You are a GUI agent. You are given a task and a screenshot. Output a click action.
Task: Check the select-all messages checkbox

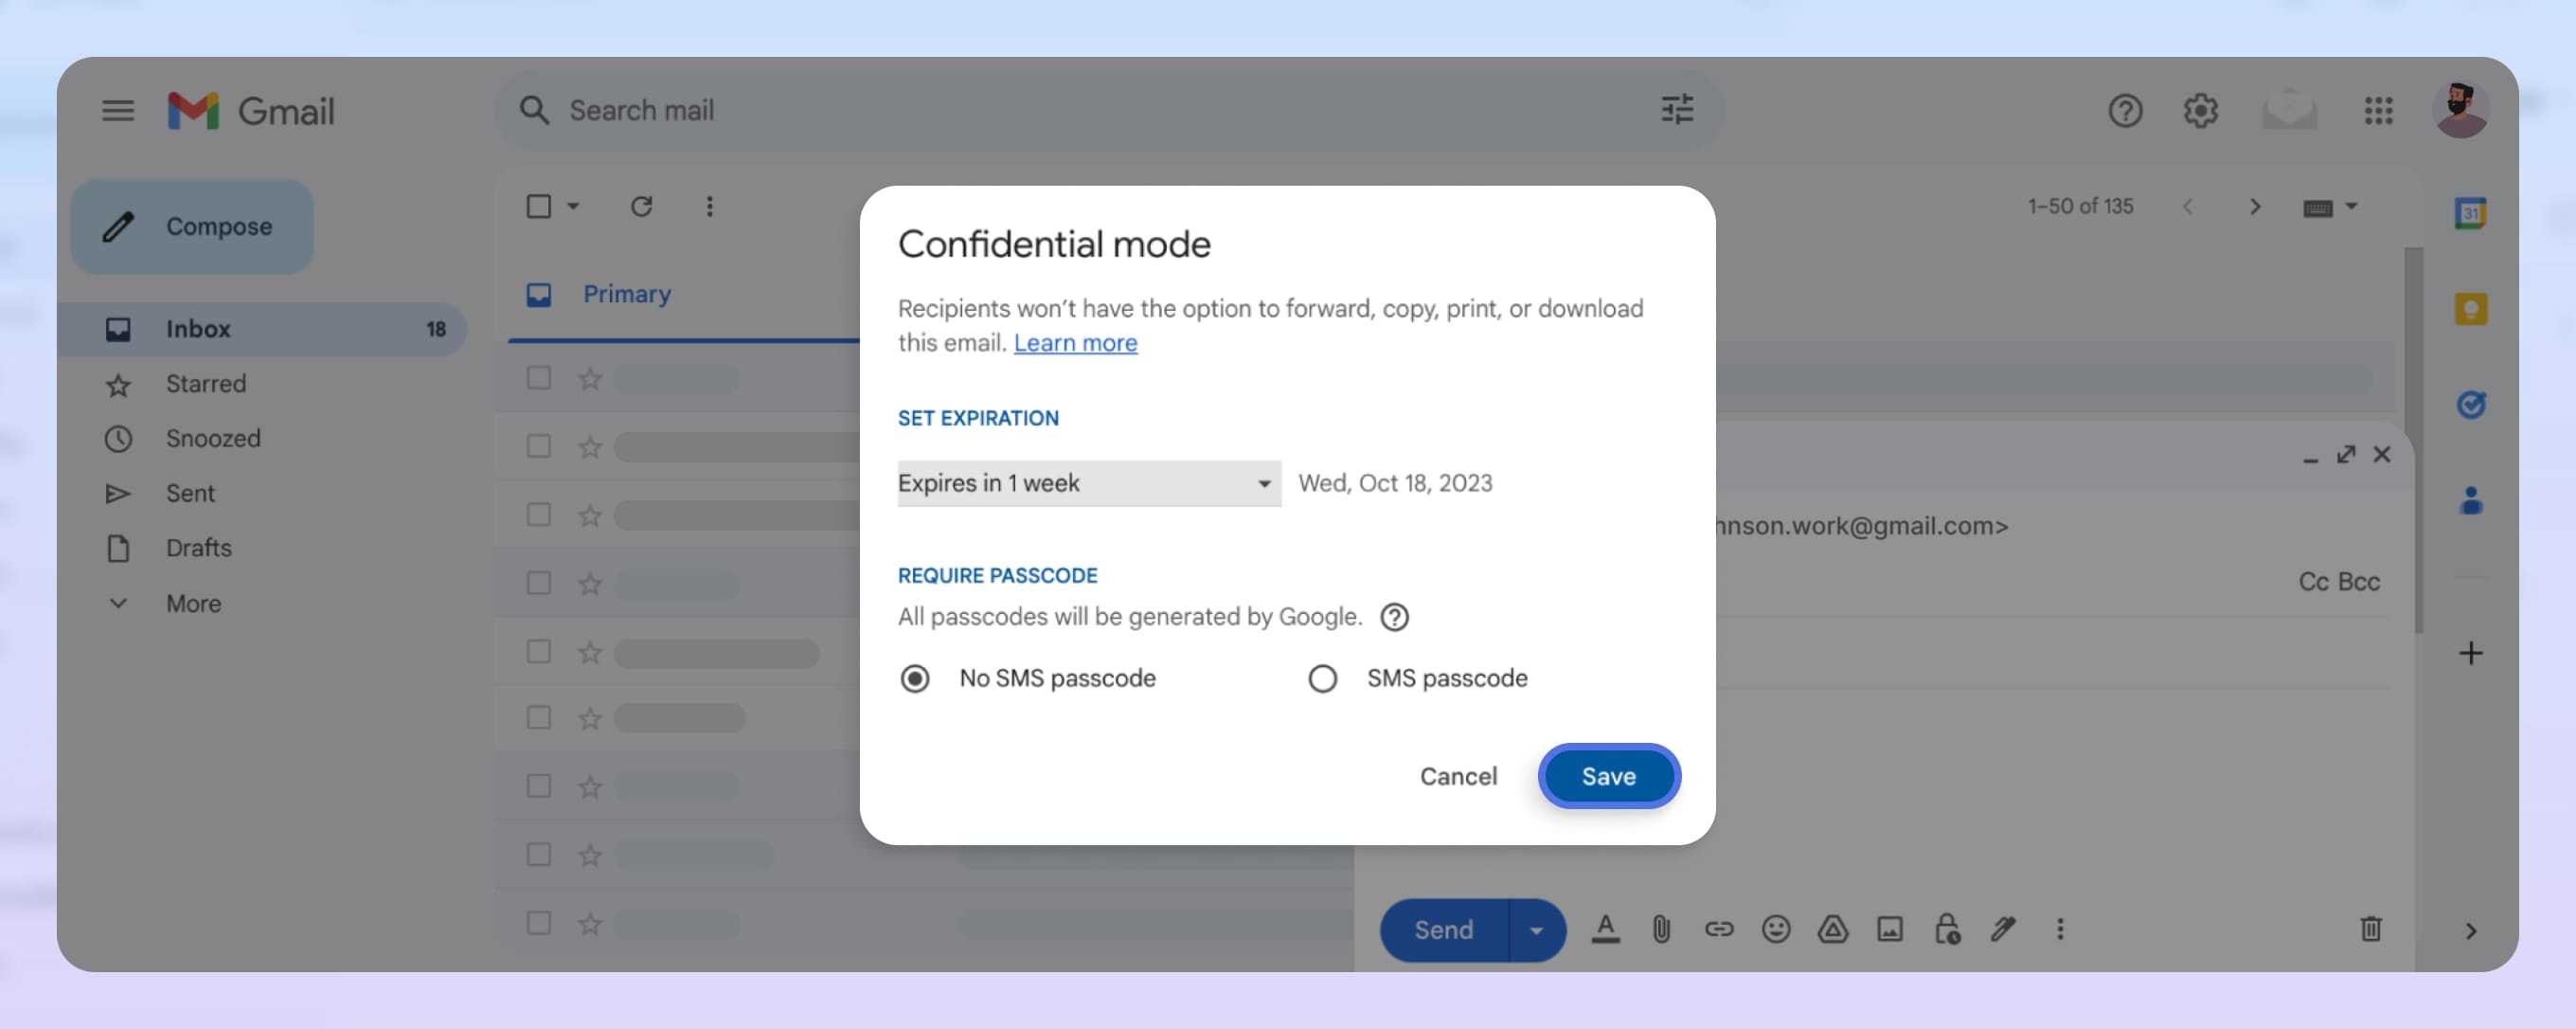pos(538,206)
